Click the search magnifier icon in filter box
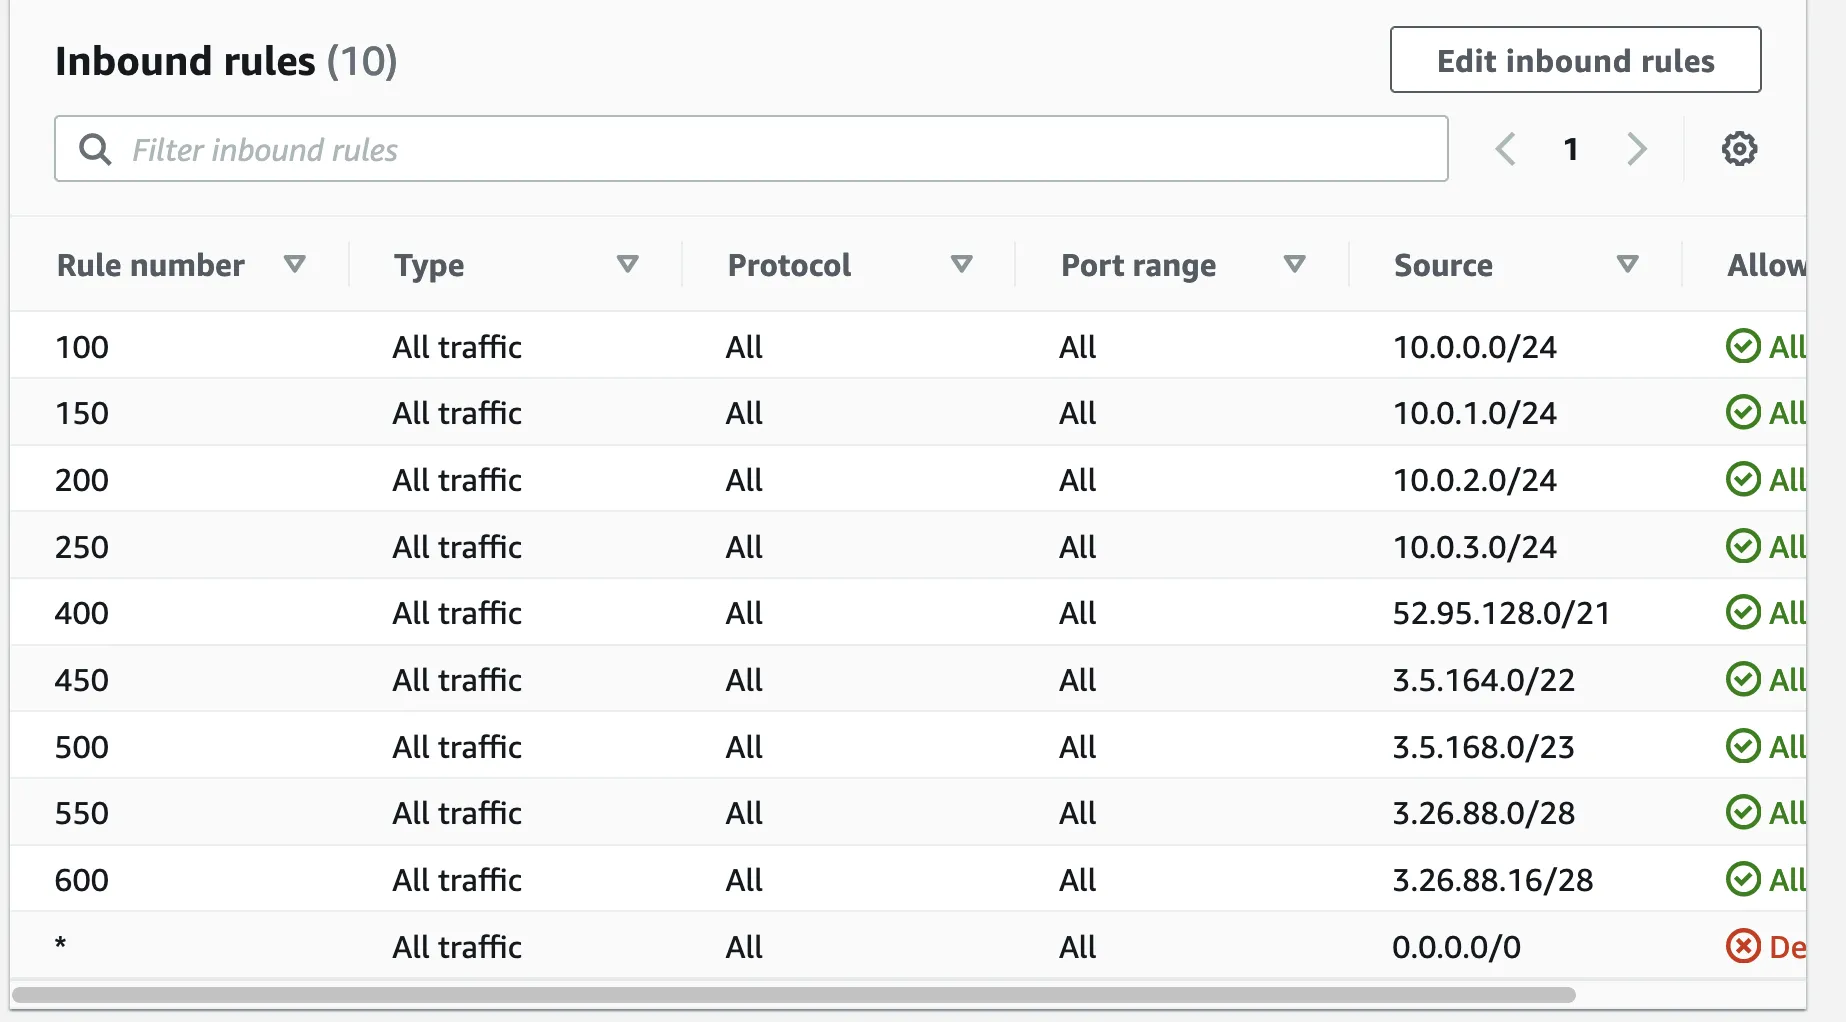 95,149
